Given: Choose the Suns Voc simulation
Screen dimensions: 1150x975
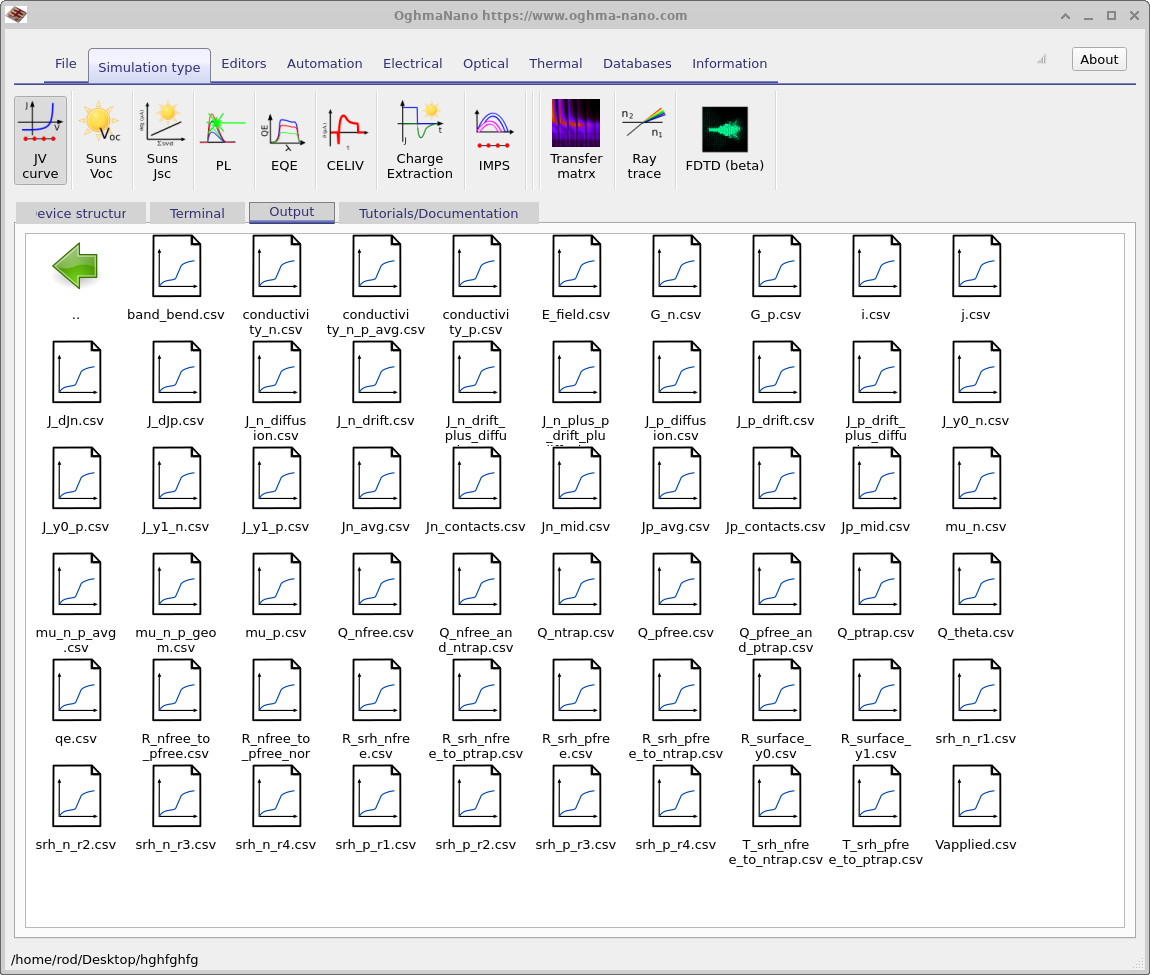Looking at the screenshot, I should click(x=100, y=140).
